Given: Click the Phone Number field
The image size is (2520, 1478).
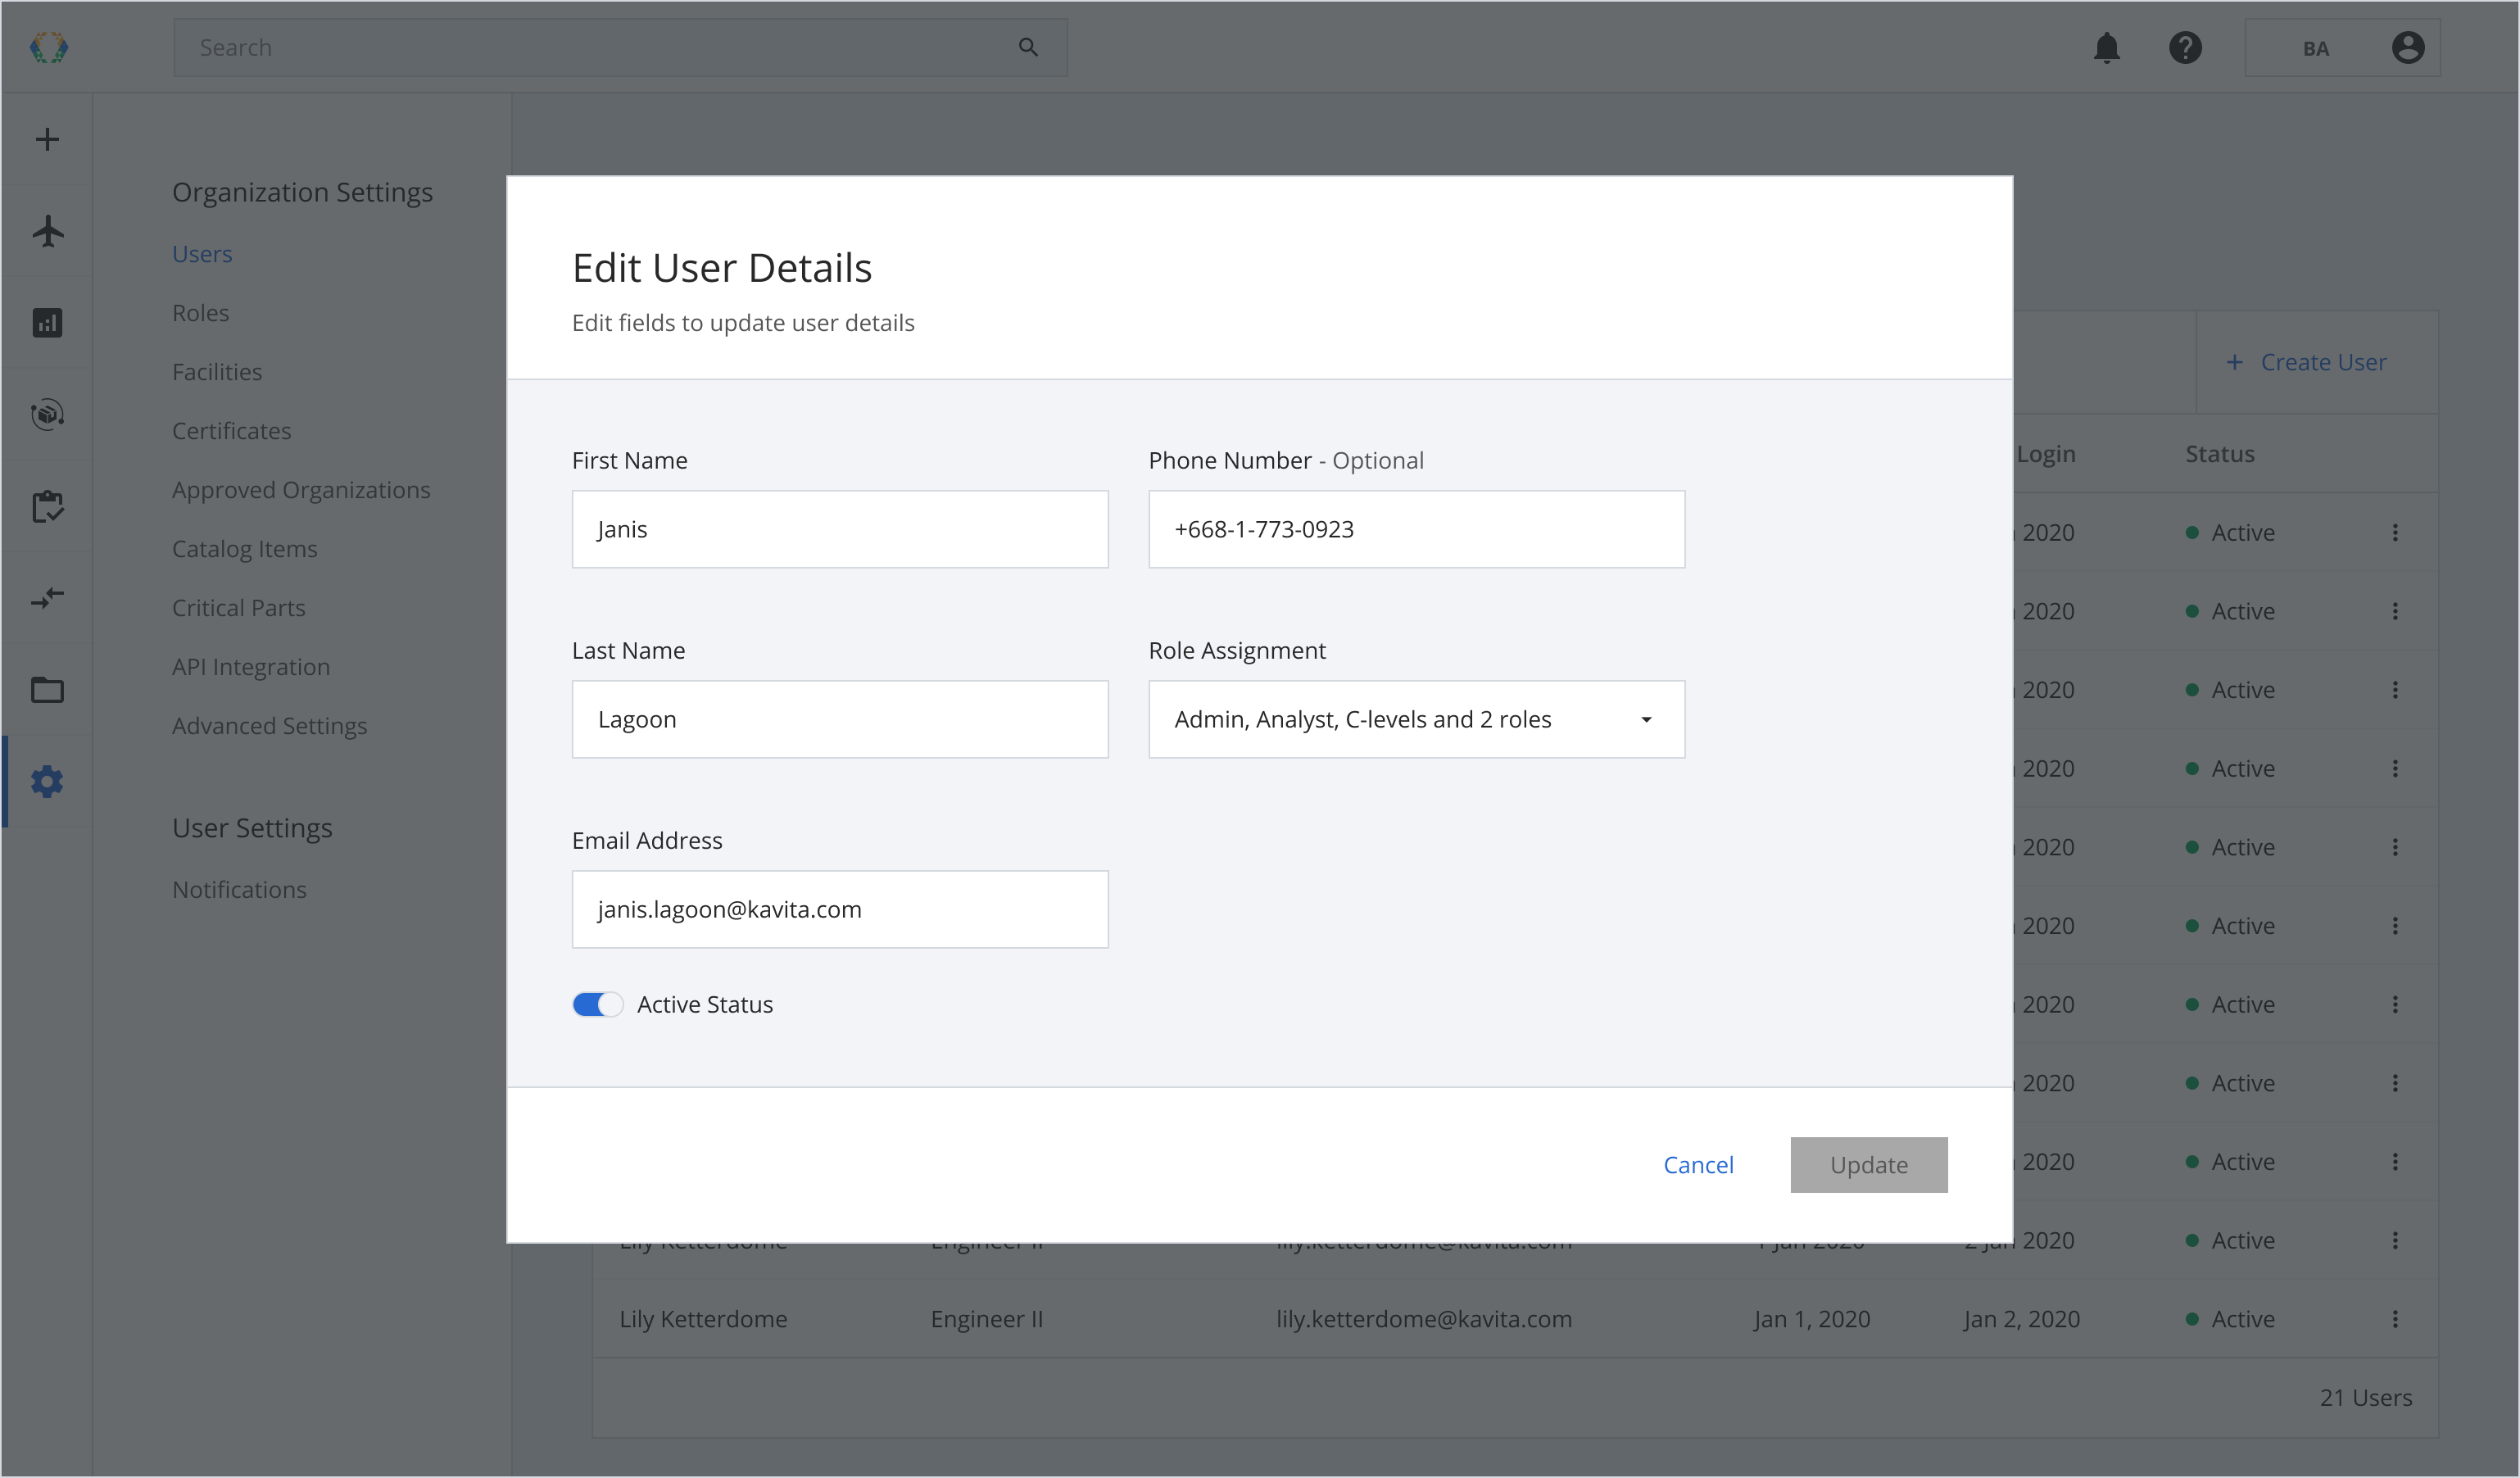Looking at the screenshot, I should point(1416,529).
